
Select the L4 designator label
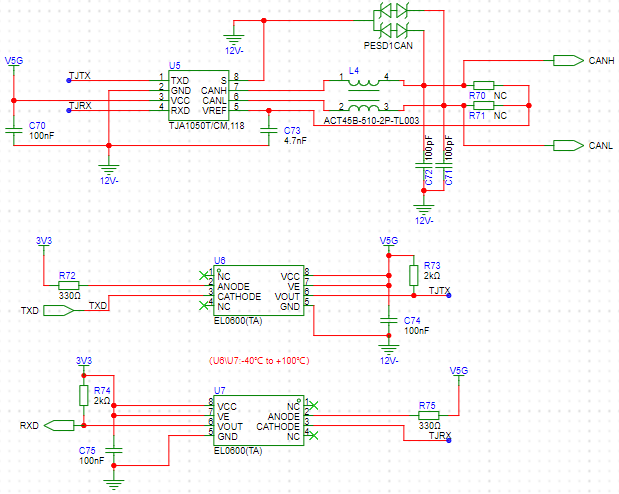pos(354,71)
